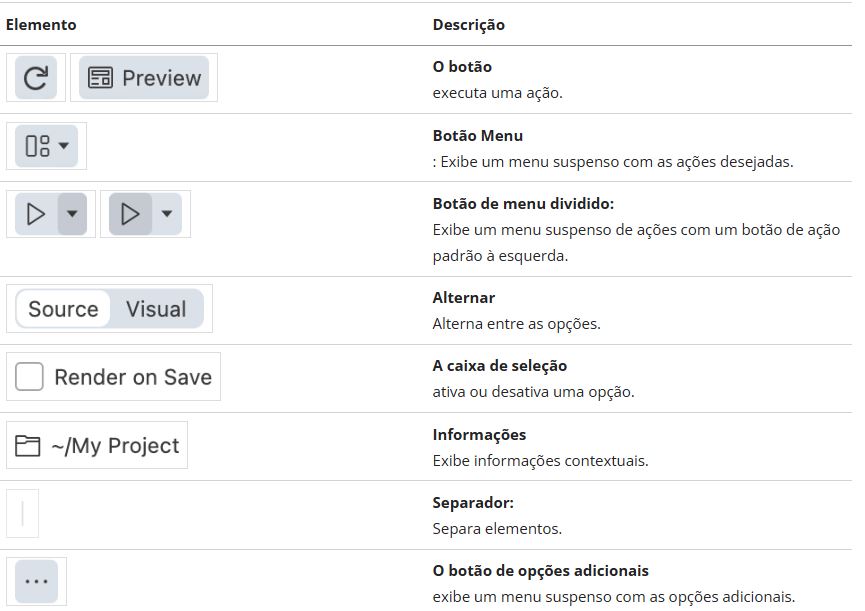Click the Elemento column header

point(41,24)
